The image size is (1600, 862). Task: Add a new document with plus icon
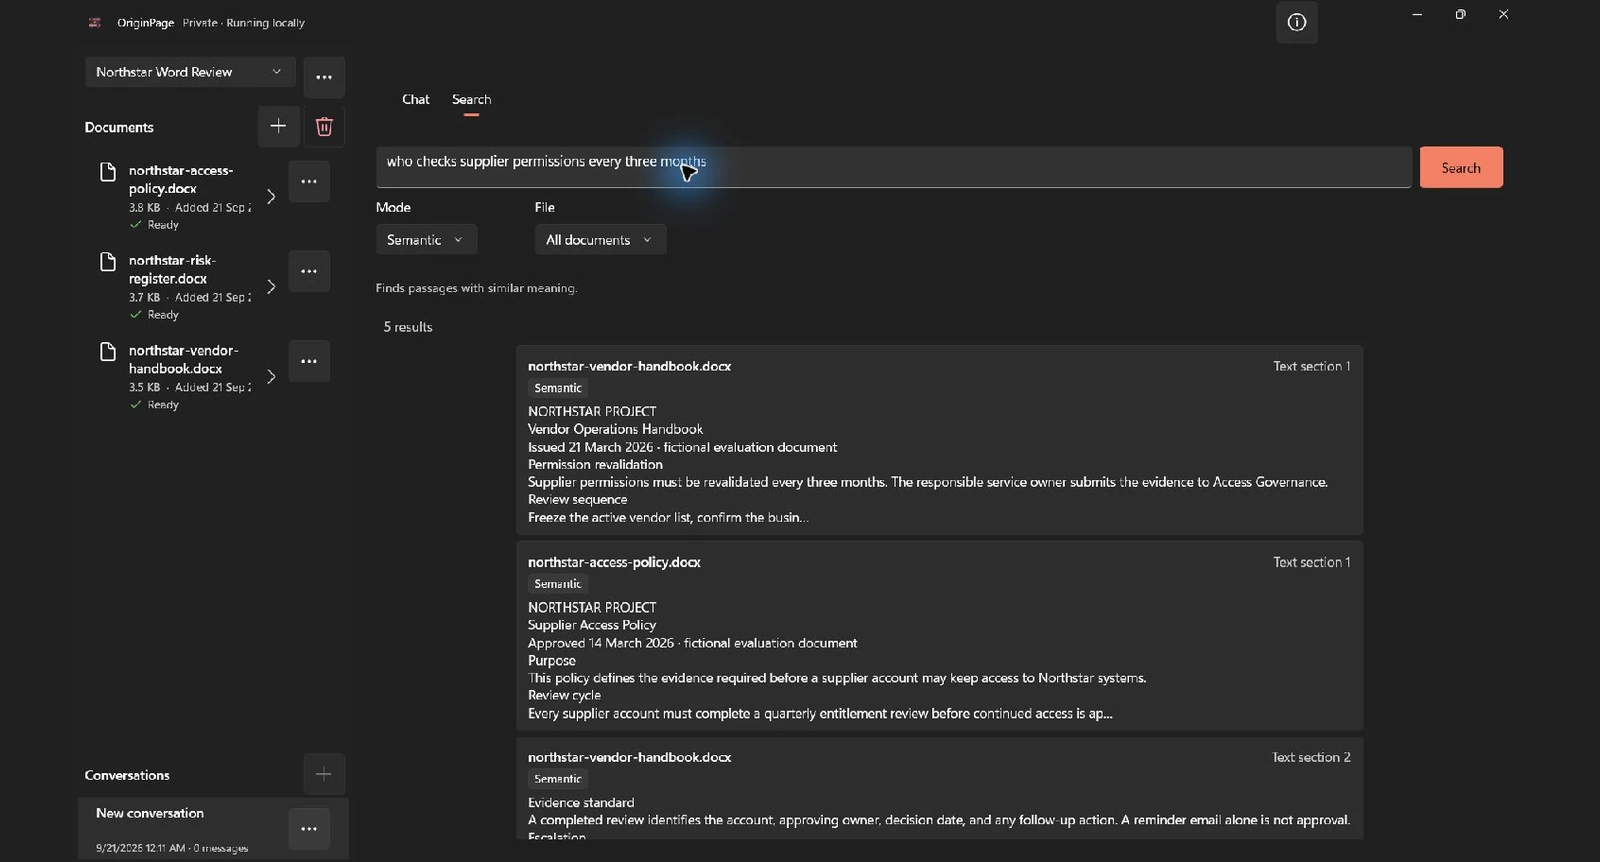tap(278, 126)
